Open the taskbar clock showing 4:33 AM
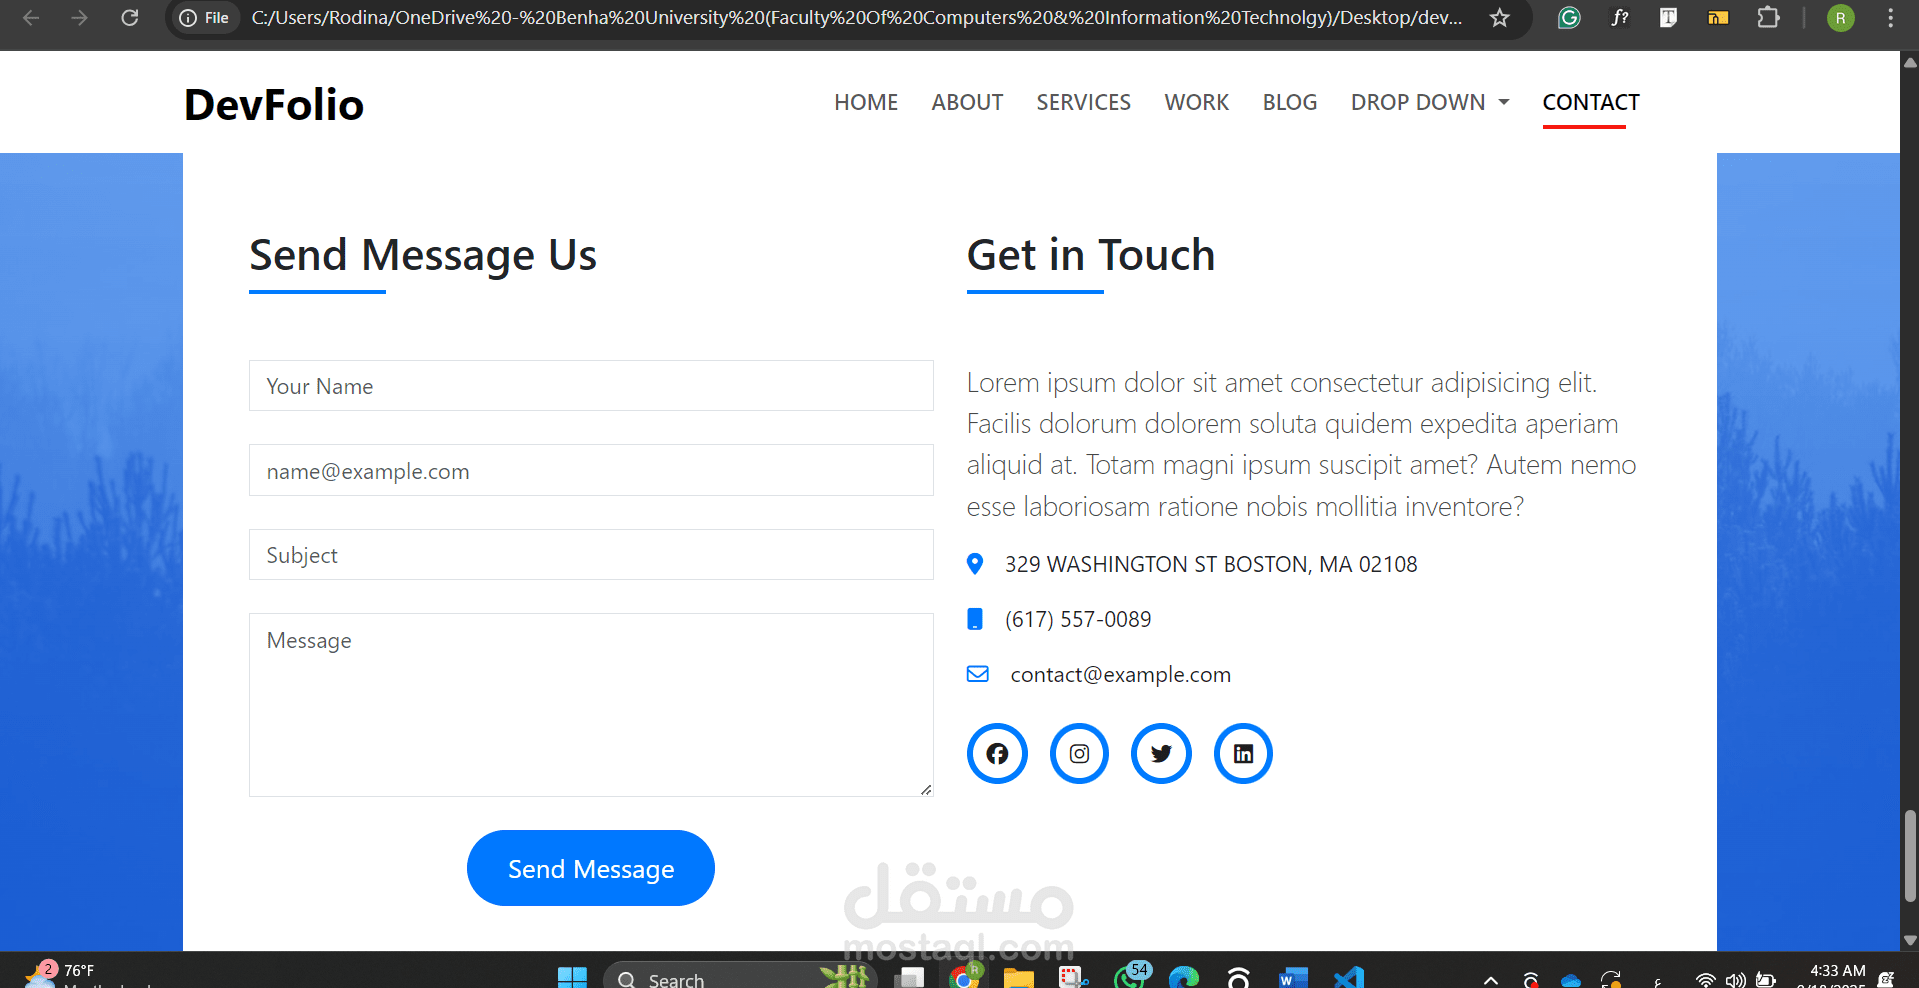 click(1837, 975)
